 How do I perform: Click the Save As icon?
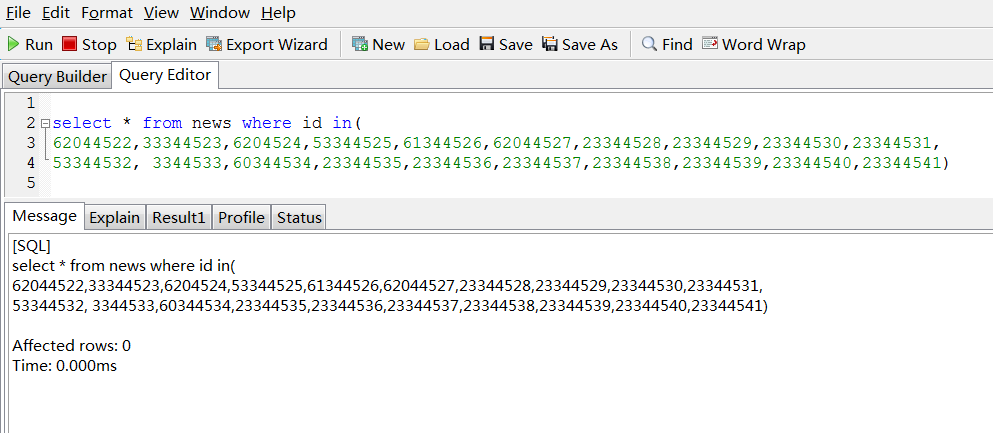(550, 44)
